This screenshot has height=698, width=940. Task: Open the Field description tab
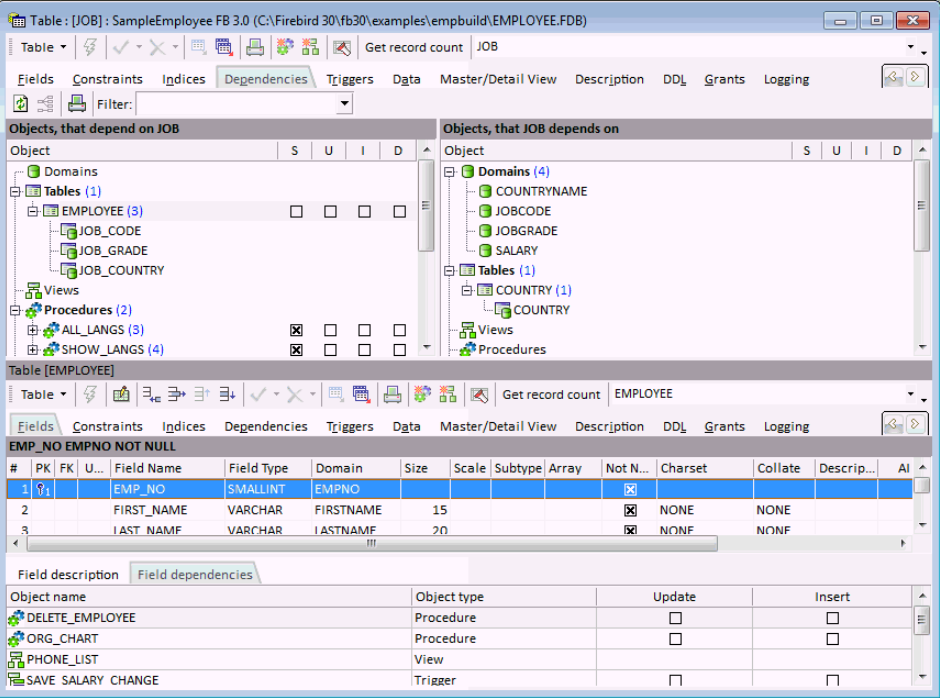pyautogui.click(x=68, y=575)
